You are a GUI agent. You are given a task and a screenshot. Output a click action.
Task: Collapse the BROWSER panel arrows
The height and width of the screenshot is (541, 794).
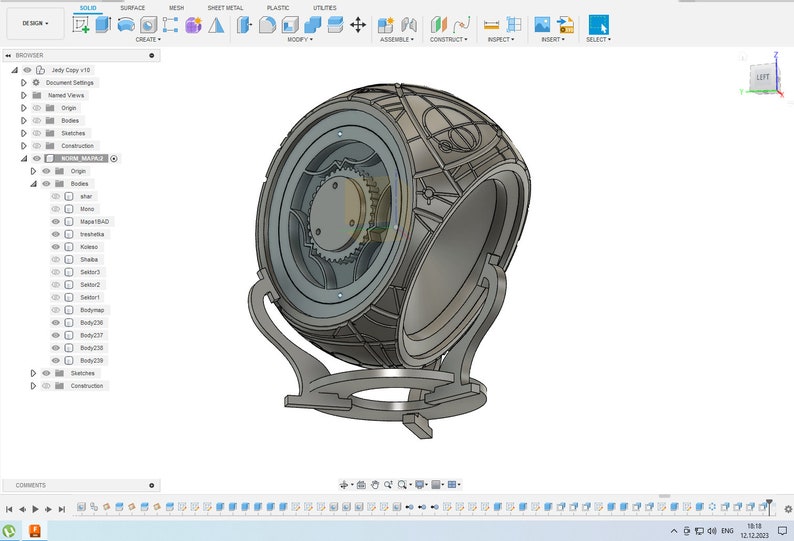(x=8, y=55)
